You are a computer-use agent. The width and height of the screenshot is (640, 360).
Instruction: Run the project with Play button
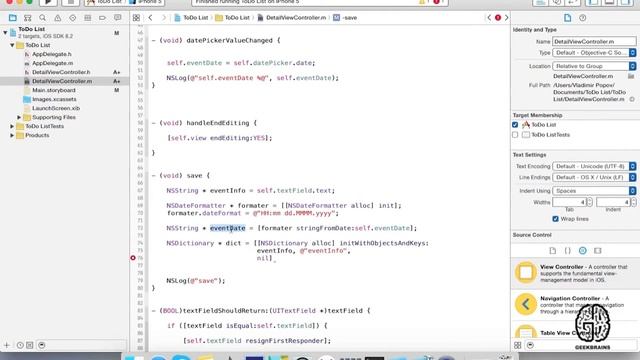(x=48, y=2)
